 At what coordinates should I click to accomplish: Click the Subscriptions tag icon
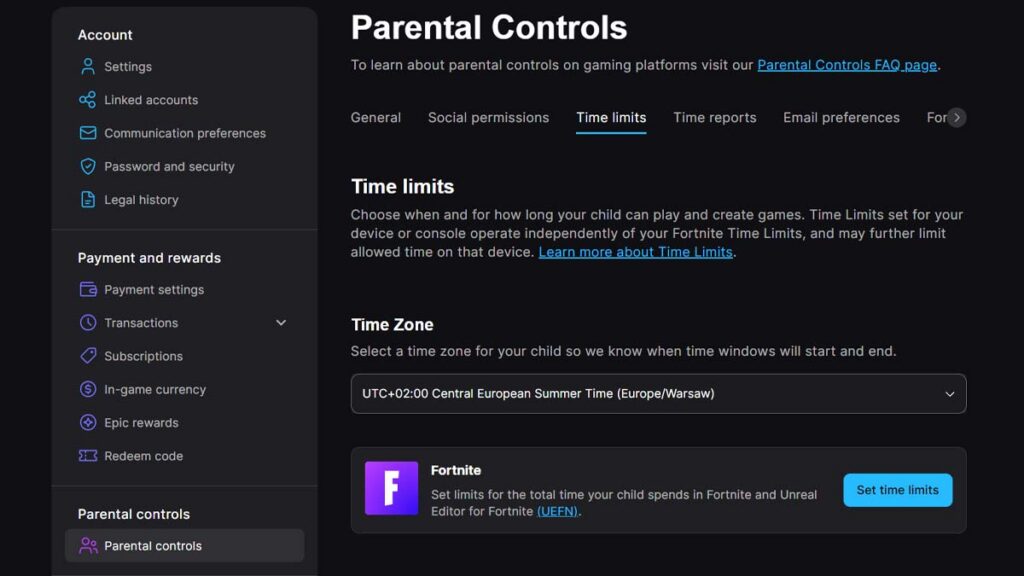88,356
